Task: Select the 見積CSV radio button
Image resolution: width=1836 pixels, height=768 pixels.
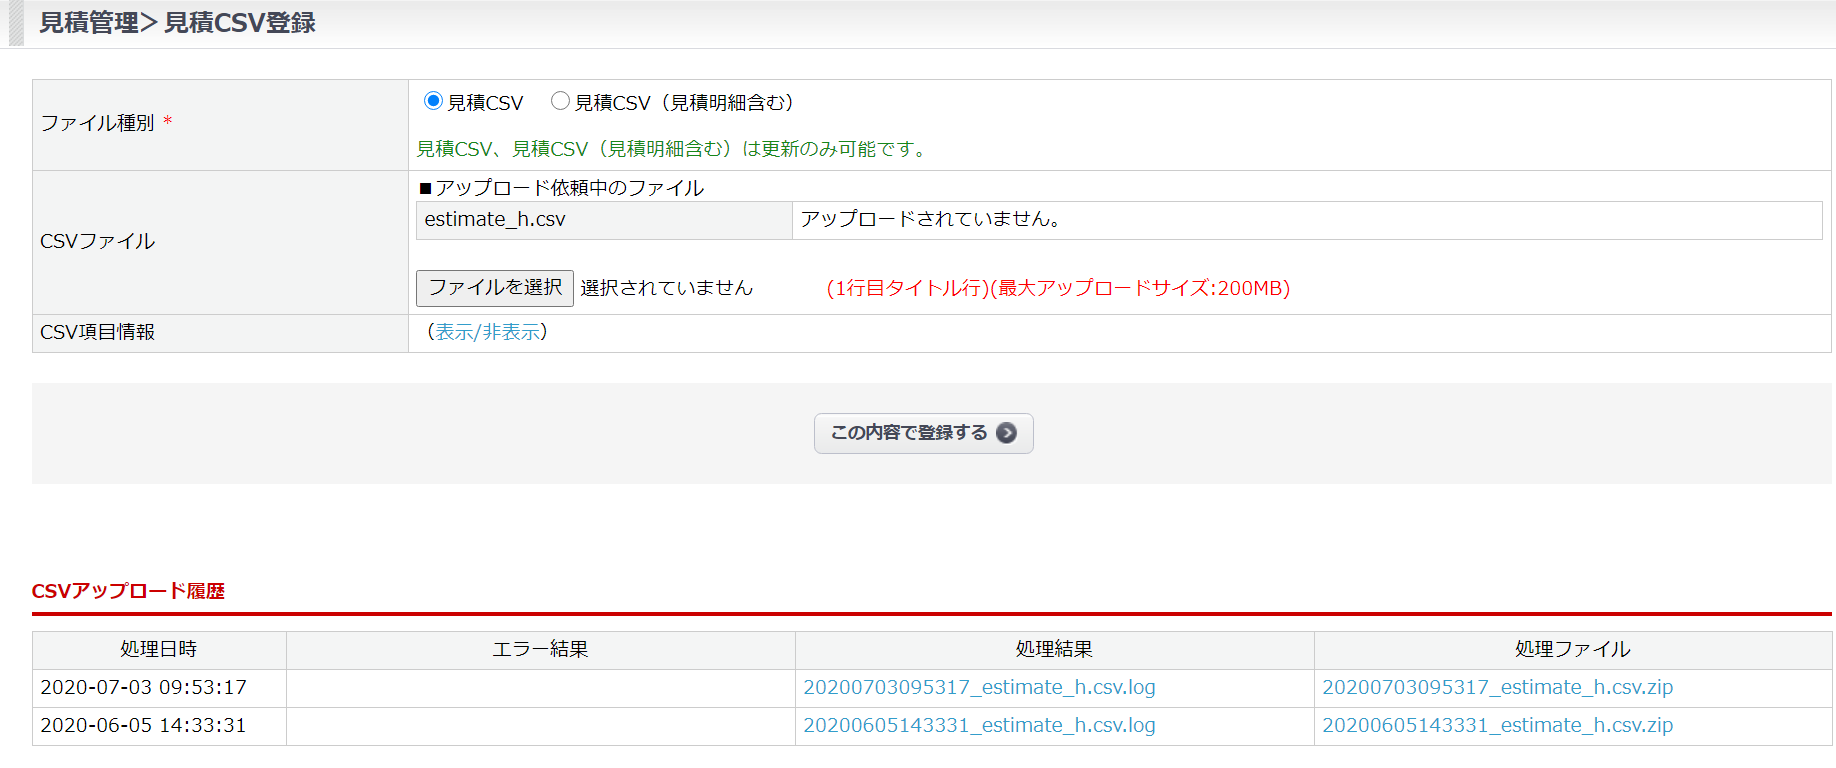Action: coord(433,101)
